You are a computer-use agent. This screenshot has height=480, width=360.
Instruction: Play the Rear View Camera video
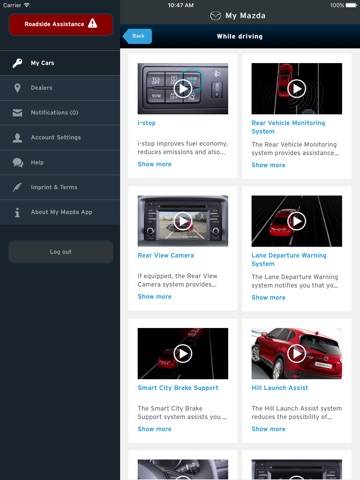pos(183,221)
